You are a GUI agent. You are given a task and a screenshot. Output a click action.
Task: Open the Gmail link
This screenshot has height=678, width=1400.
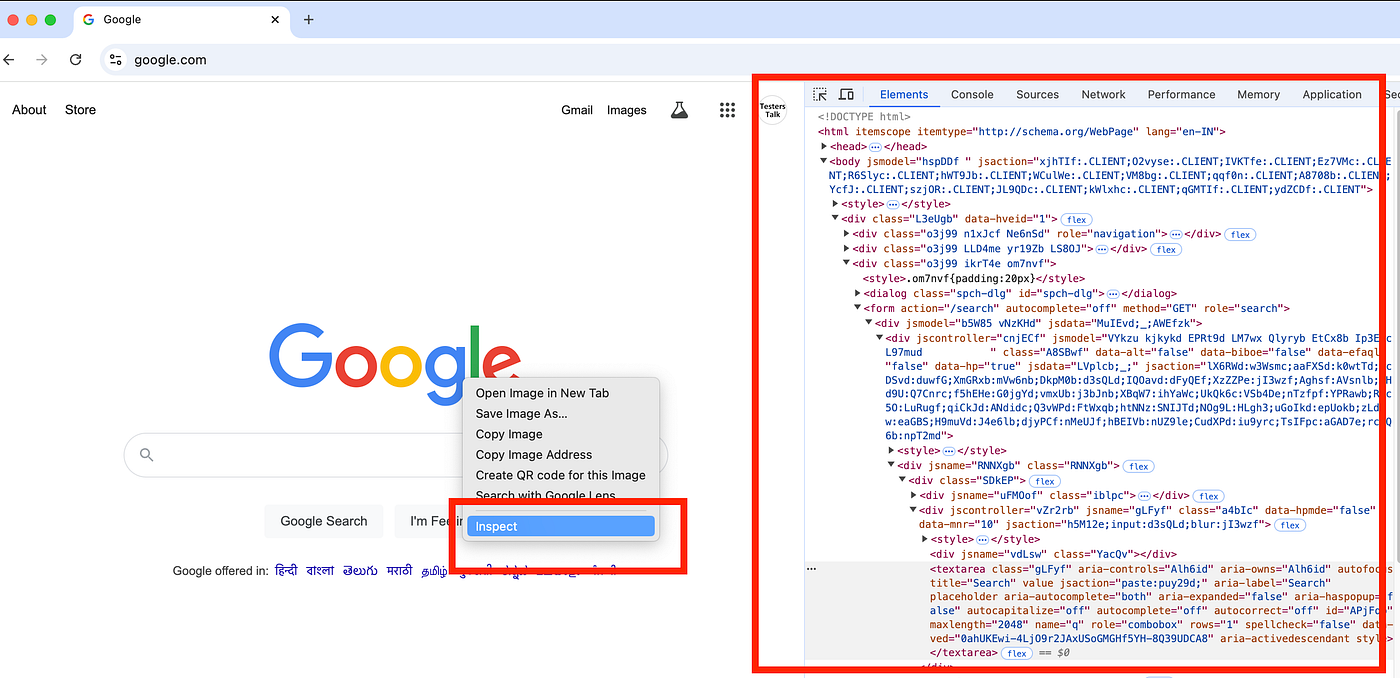[577, 110]
